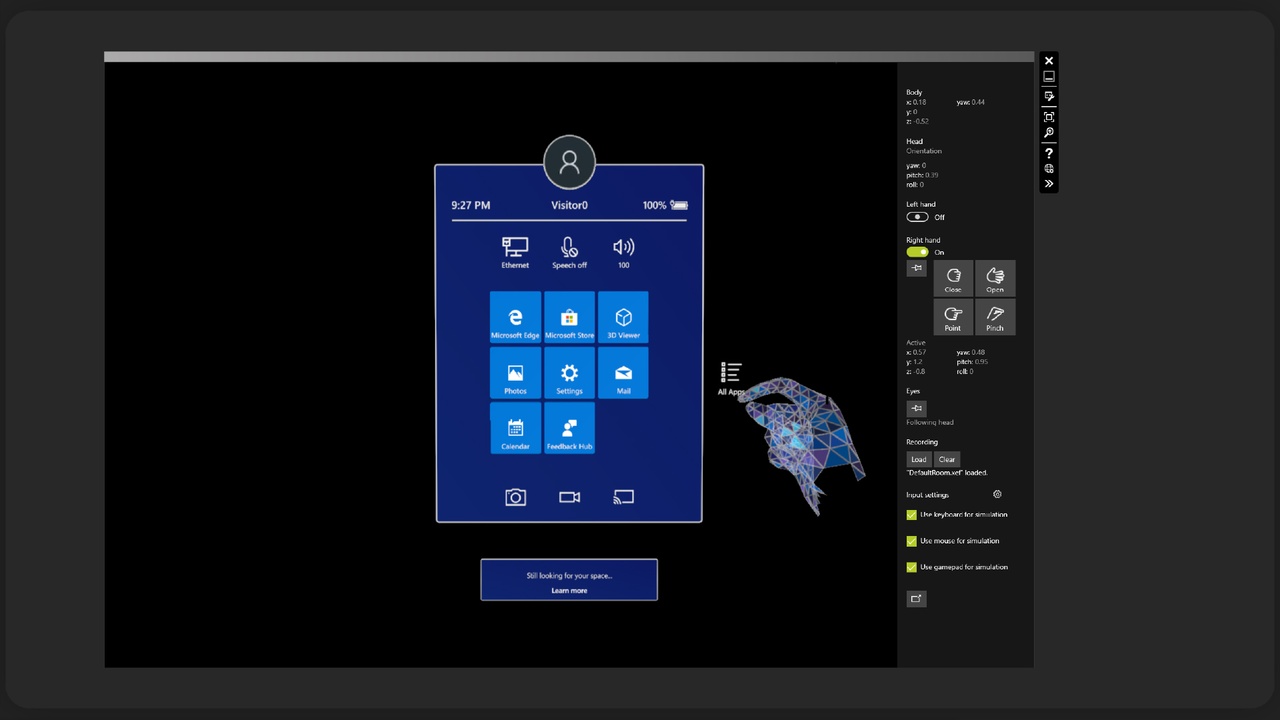Select the Close hand gesture
Image resolution: width=1280 pixels, height=720 pixels.
tap(953, 278)
